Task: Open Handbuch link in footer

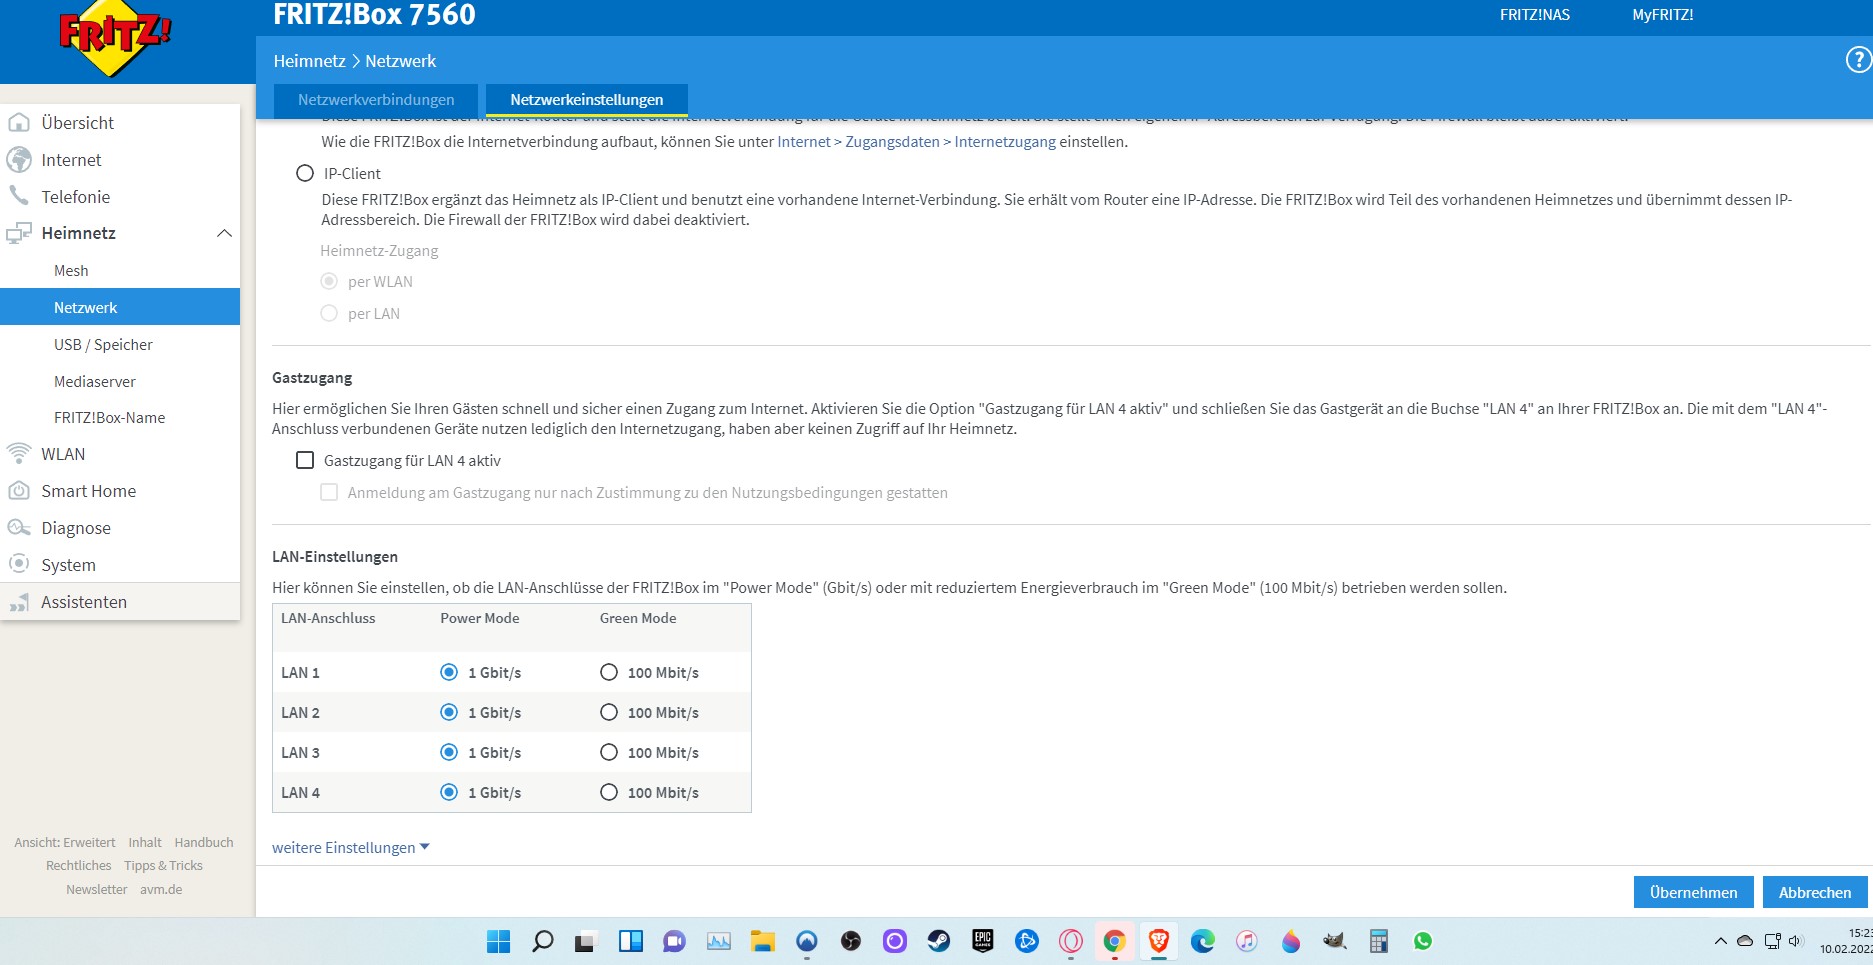Action: pyautogui.click(x=204, y=843)
